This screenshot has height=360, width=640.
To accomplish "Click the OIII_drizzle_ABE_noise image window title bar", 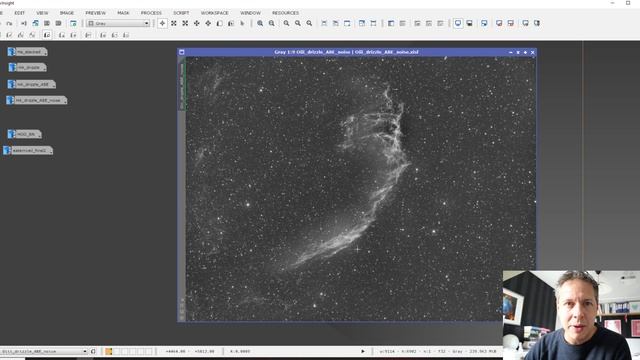I will 346,52.
